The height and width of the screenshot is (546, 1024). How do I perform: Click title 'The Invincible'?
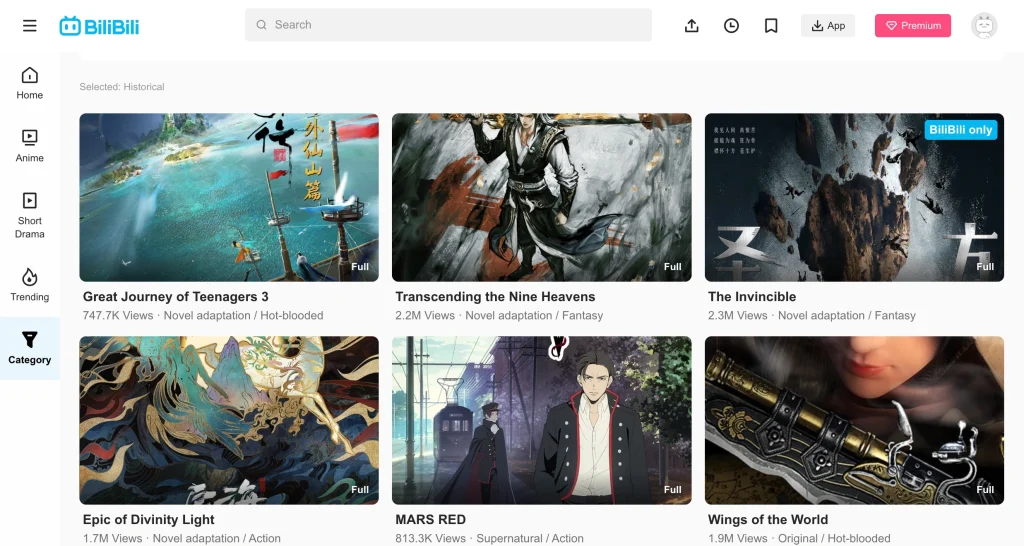[752, 297]
